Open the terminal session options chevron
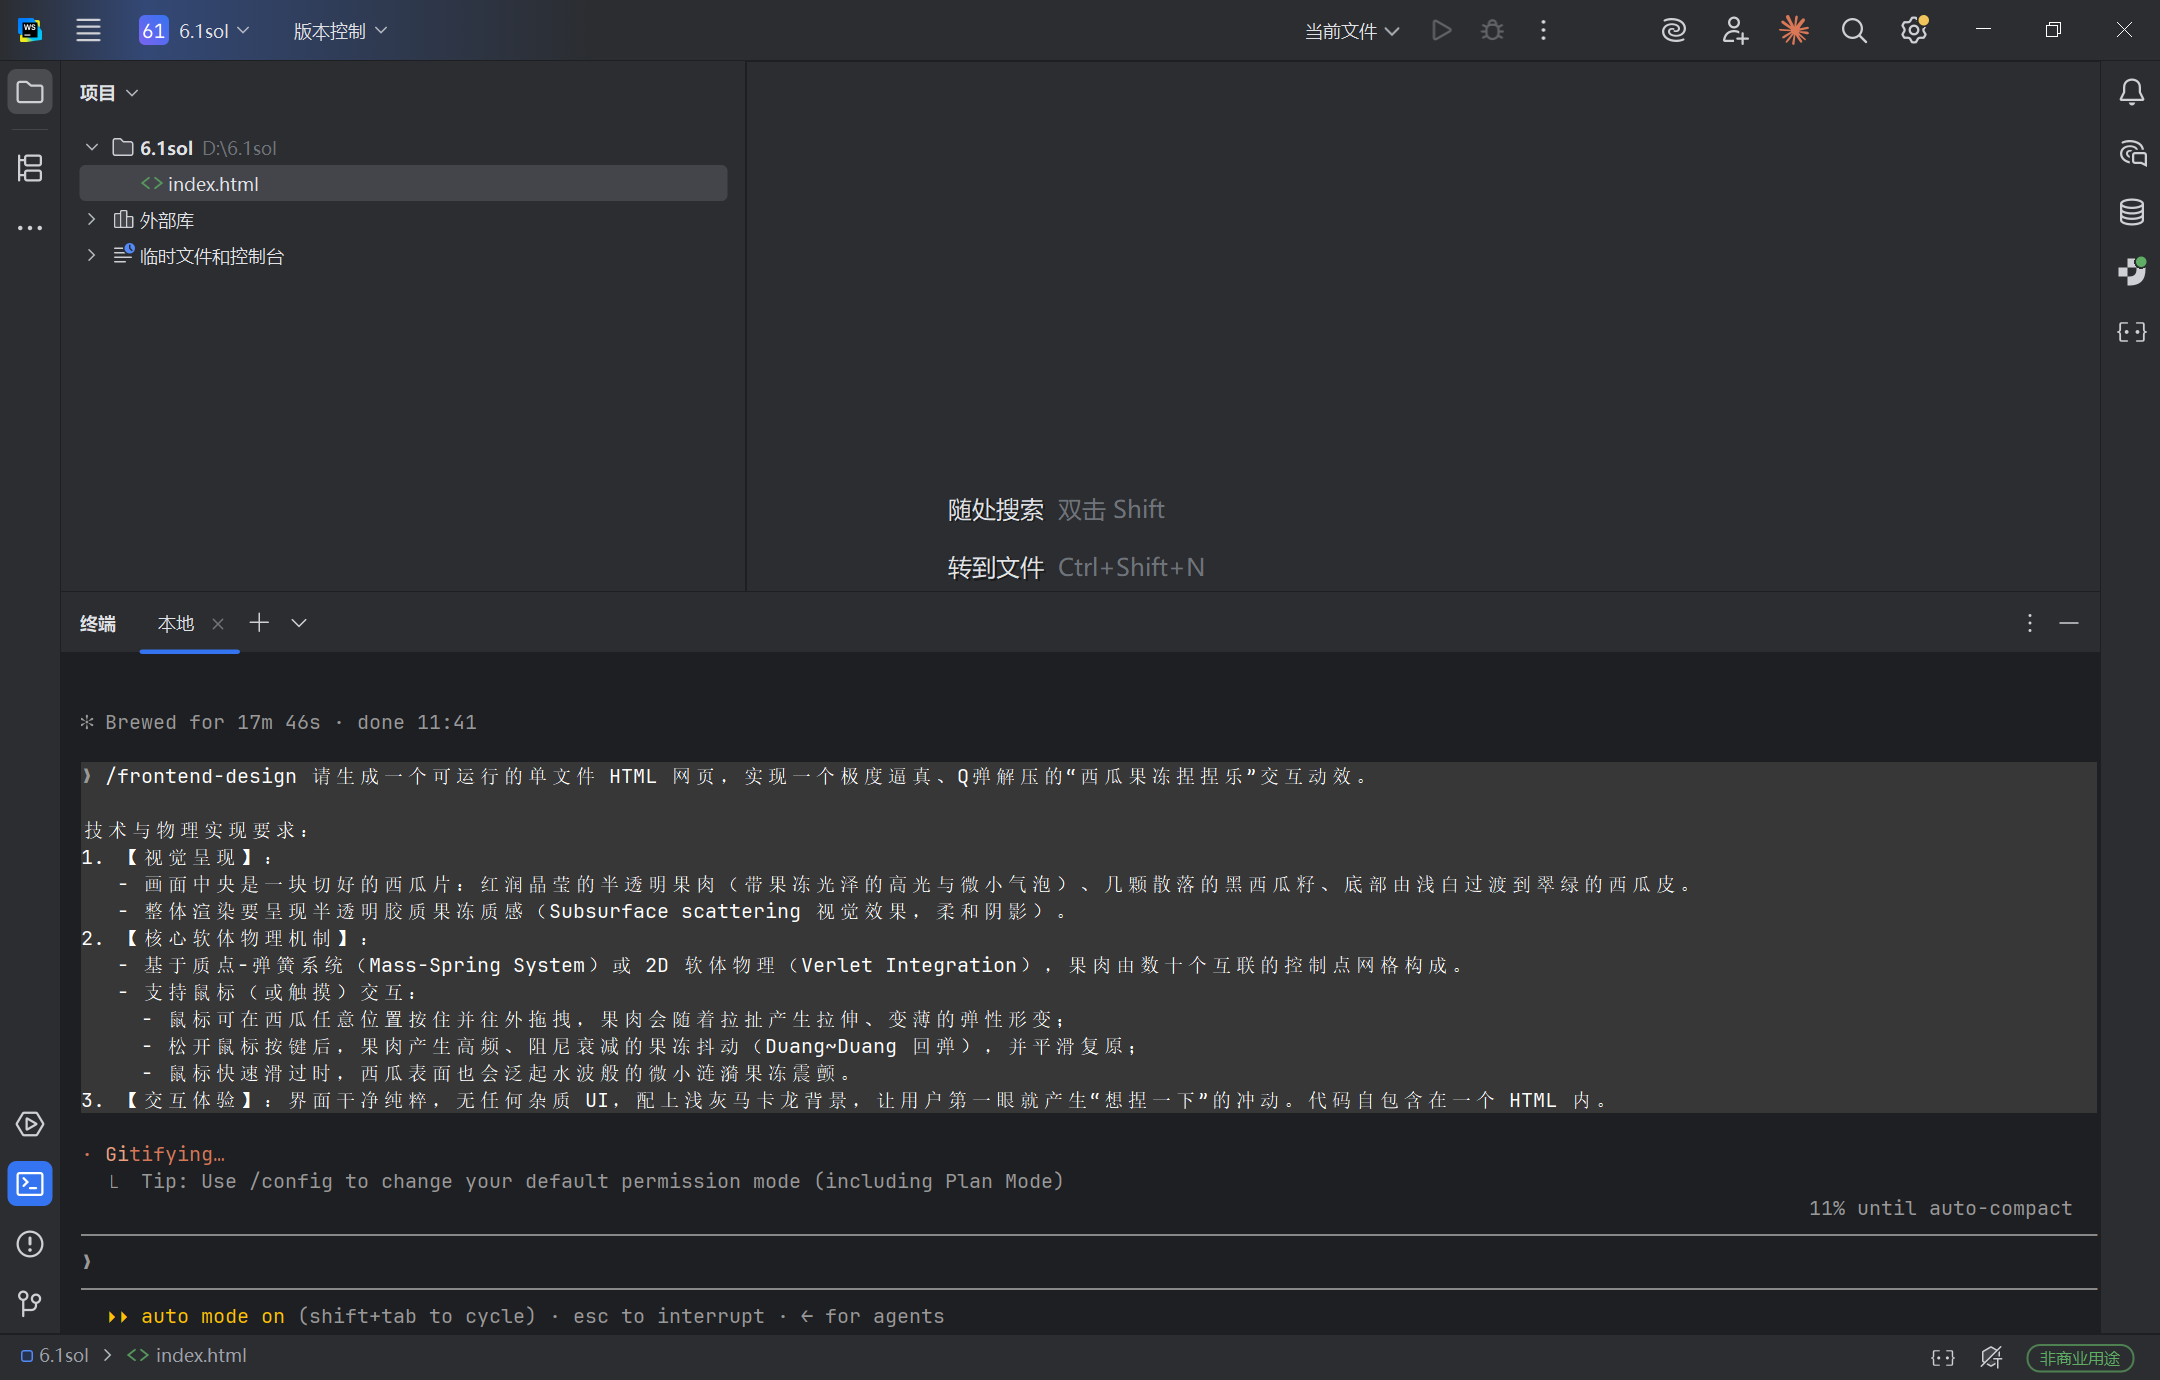Image resolution: width=2160 pixels, height=1380 pixels. pyautogui.click(x=299, y=623)
